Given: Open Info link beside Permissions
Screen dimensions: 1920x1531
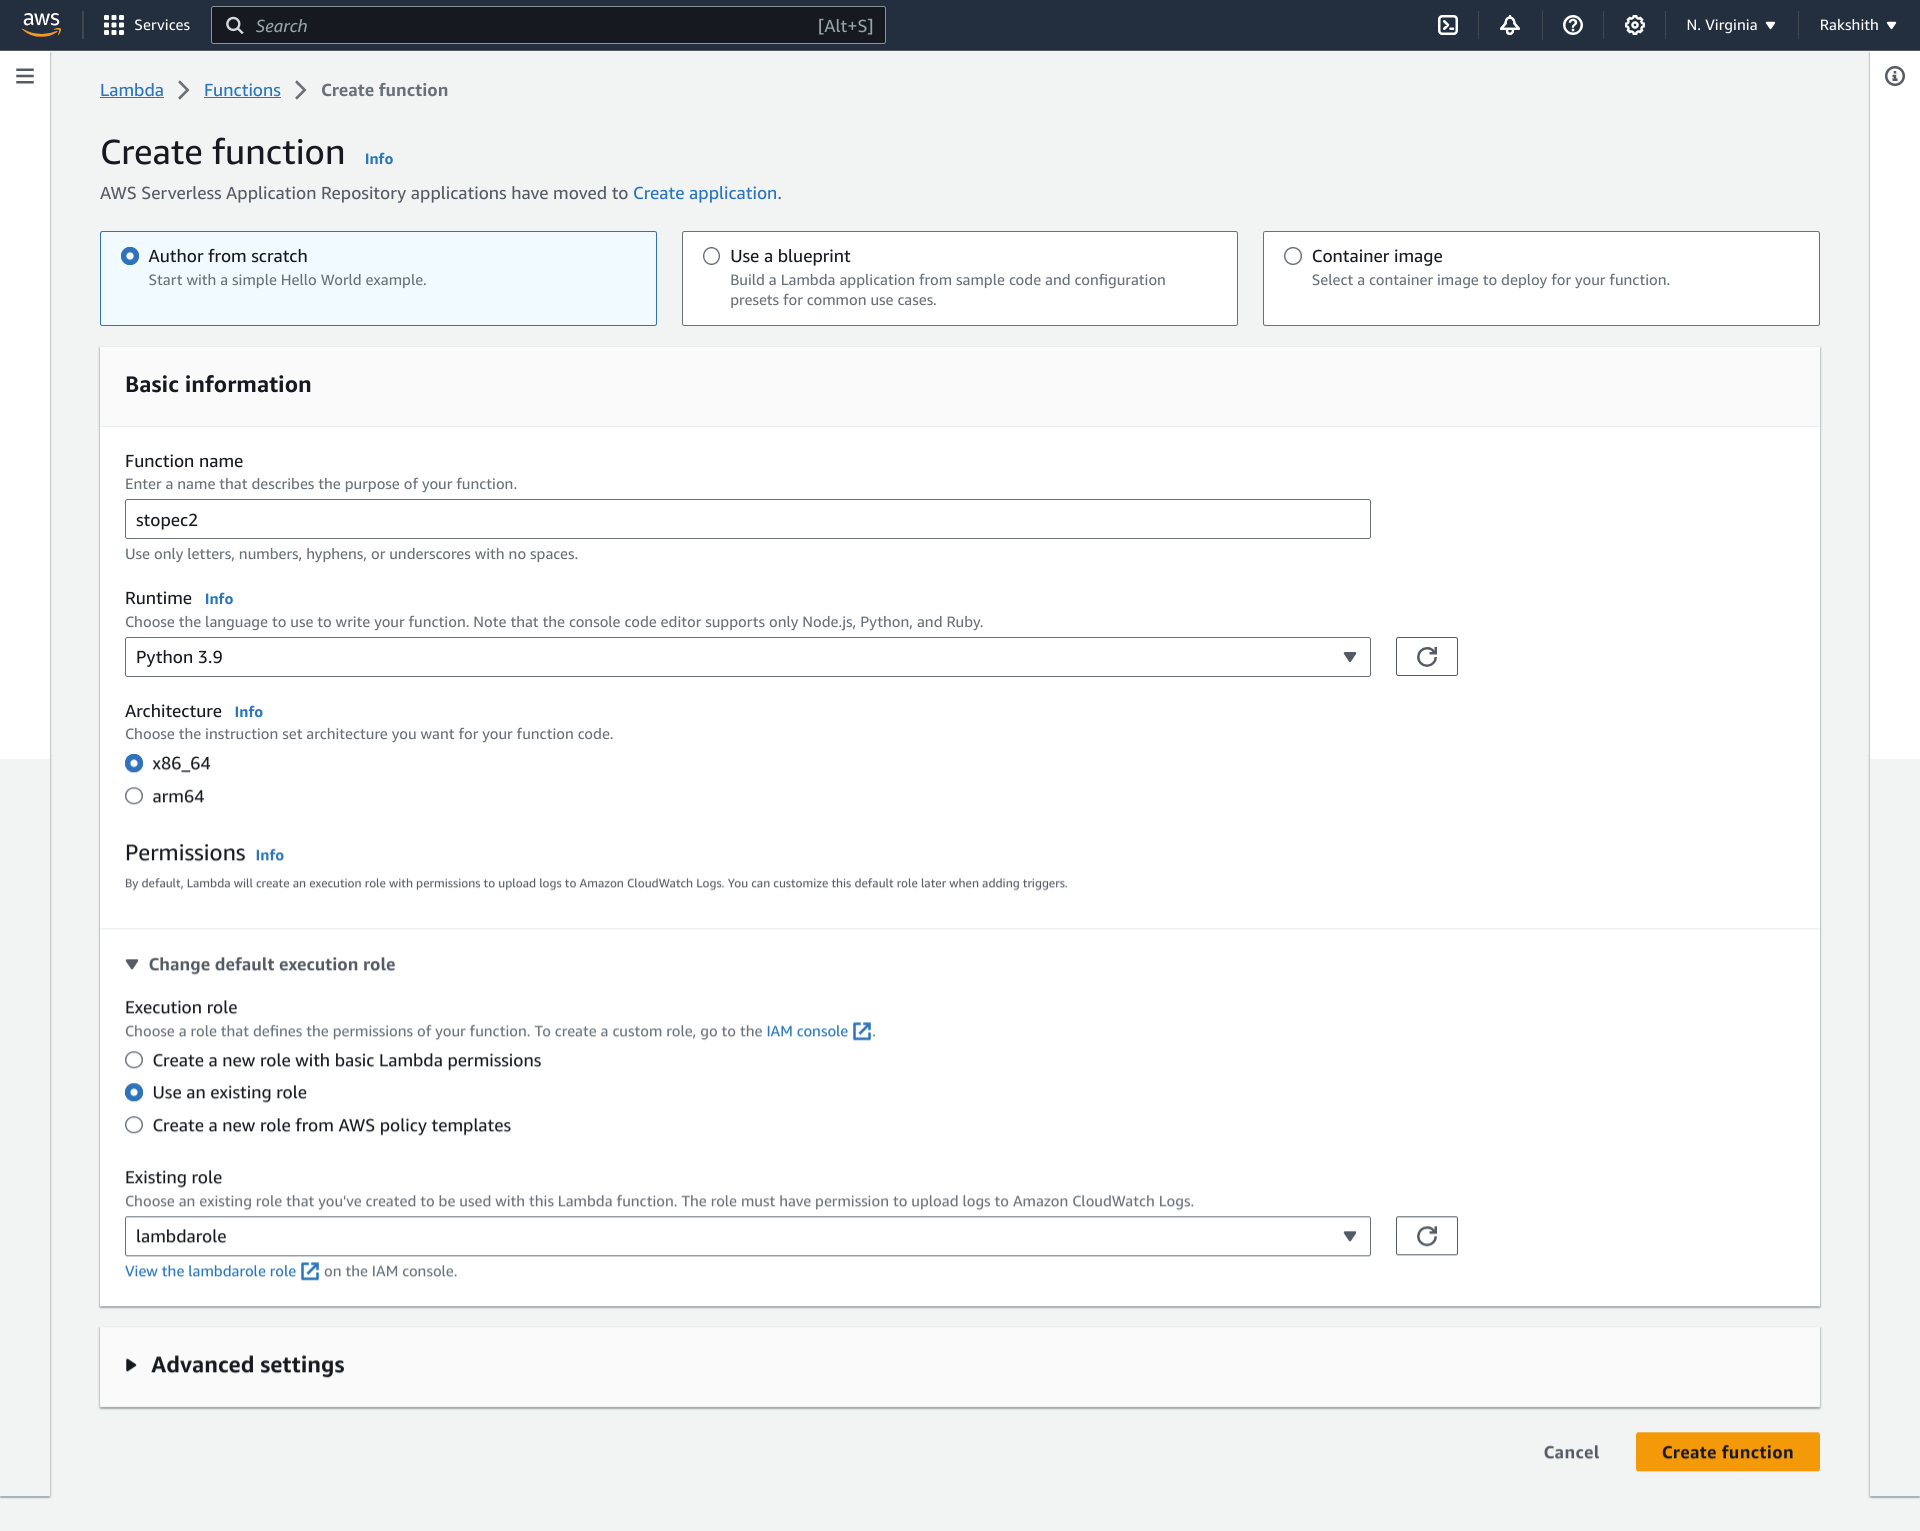Looking at the screenshot, I should (x=269, y=855).
